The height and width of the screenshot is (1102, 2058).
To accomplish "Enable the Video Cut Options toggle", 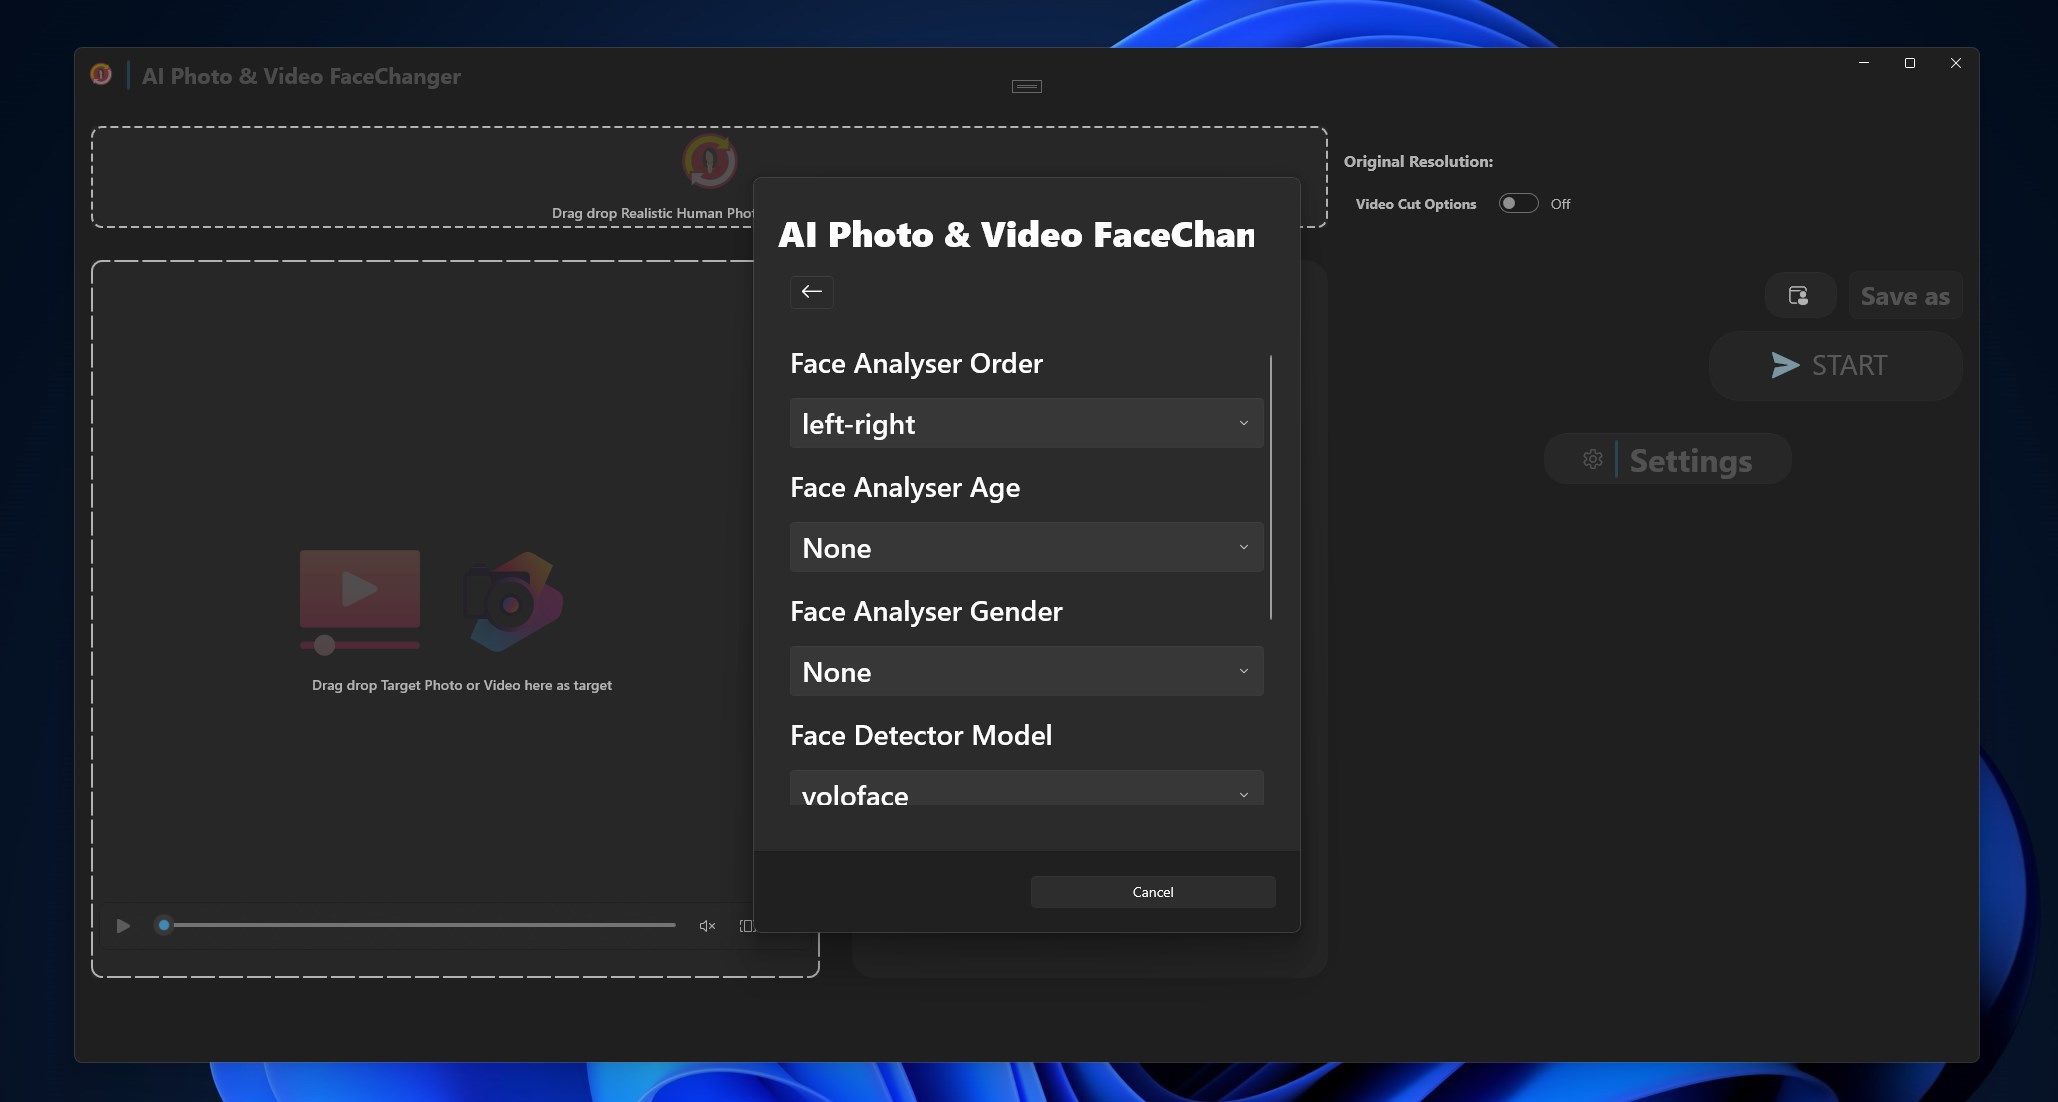I will point(1518,203).
